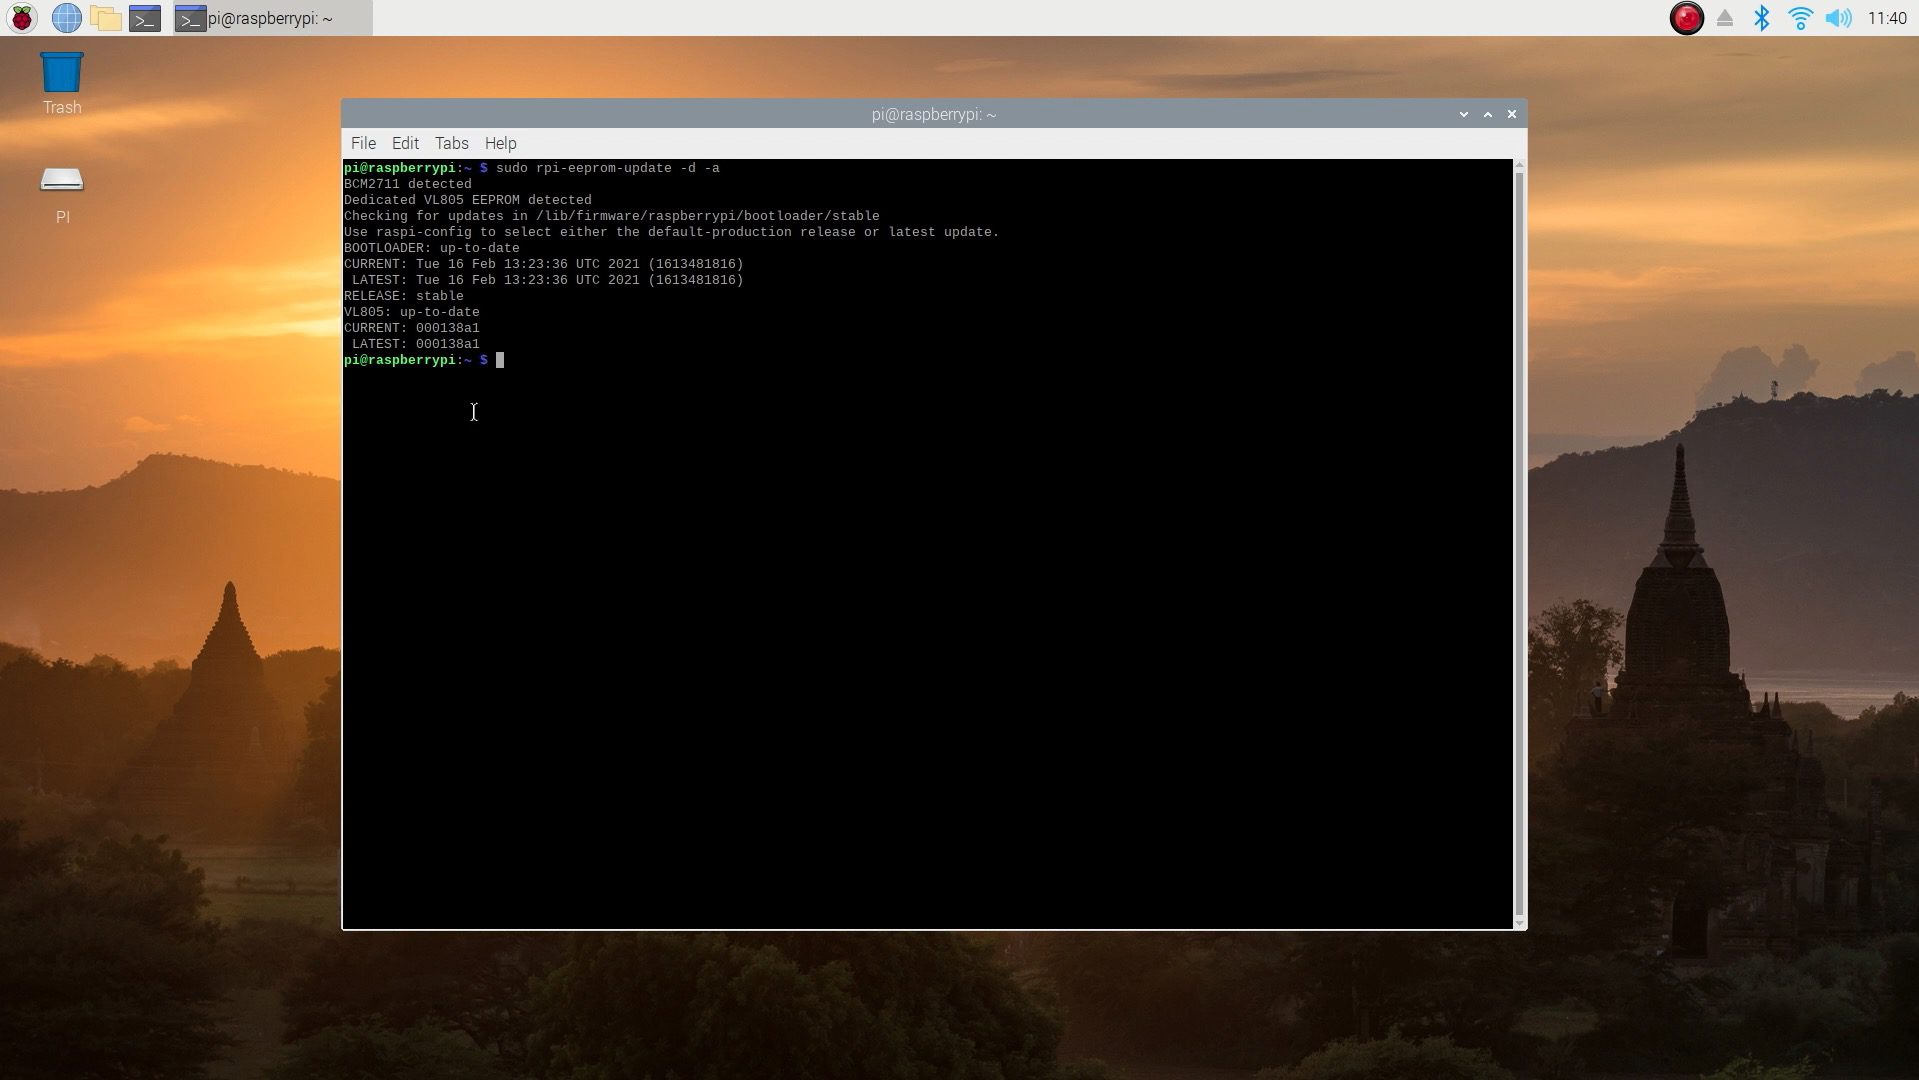Minimize the terminal window
Screen dimensions: 1919x1080
[x=1463, y=114]
